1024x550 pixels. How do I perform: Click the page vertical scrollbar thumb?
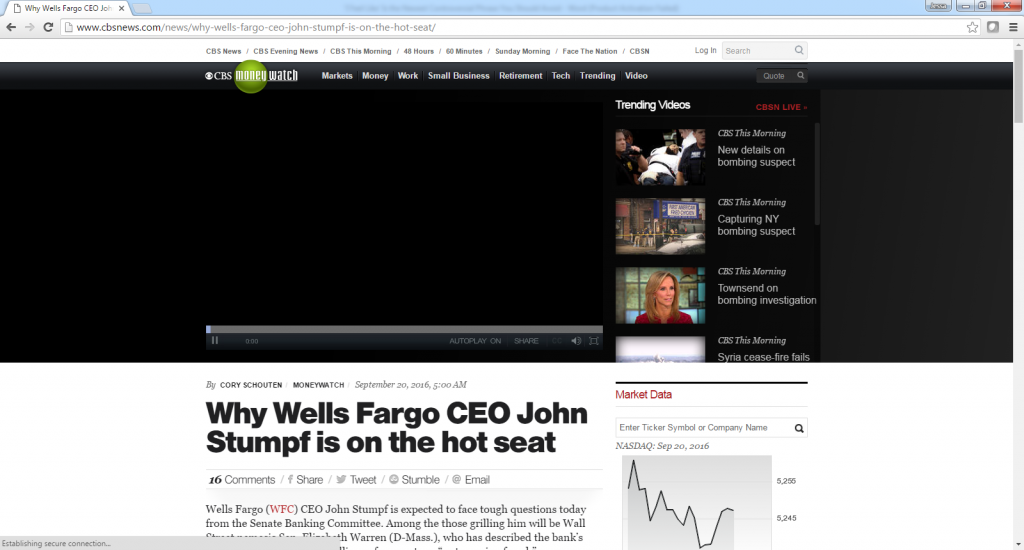(x=1018, y=85)
